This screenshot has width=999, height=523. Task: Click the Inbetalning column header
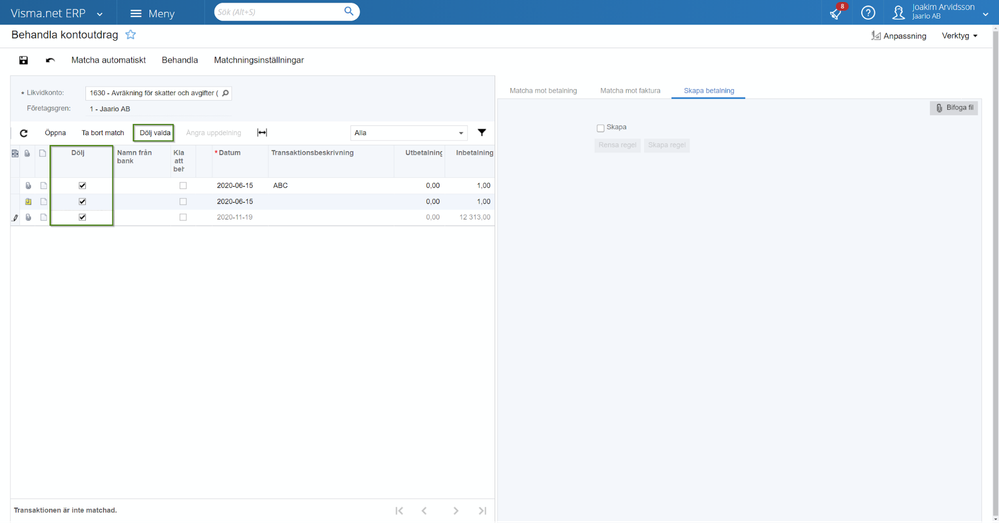(x=474, y=153)
